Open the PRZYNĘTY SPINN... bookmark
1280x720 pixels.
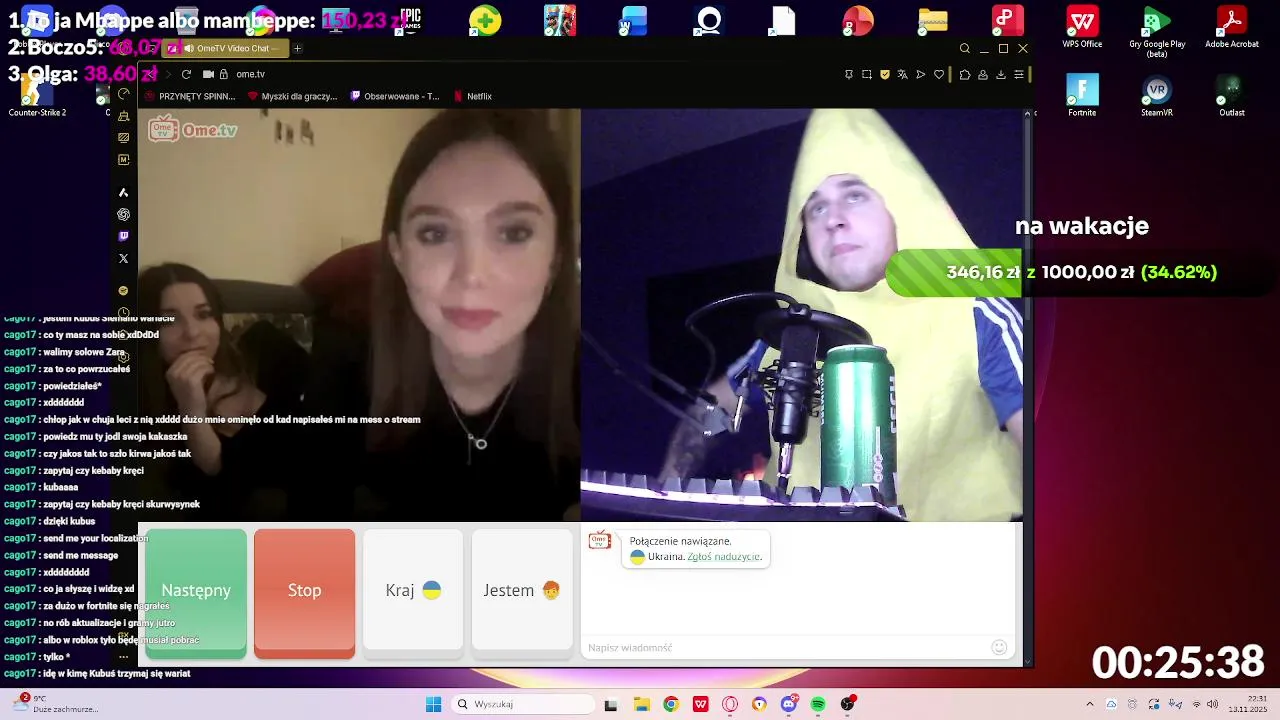click(190, 96)
